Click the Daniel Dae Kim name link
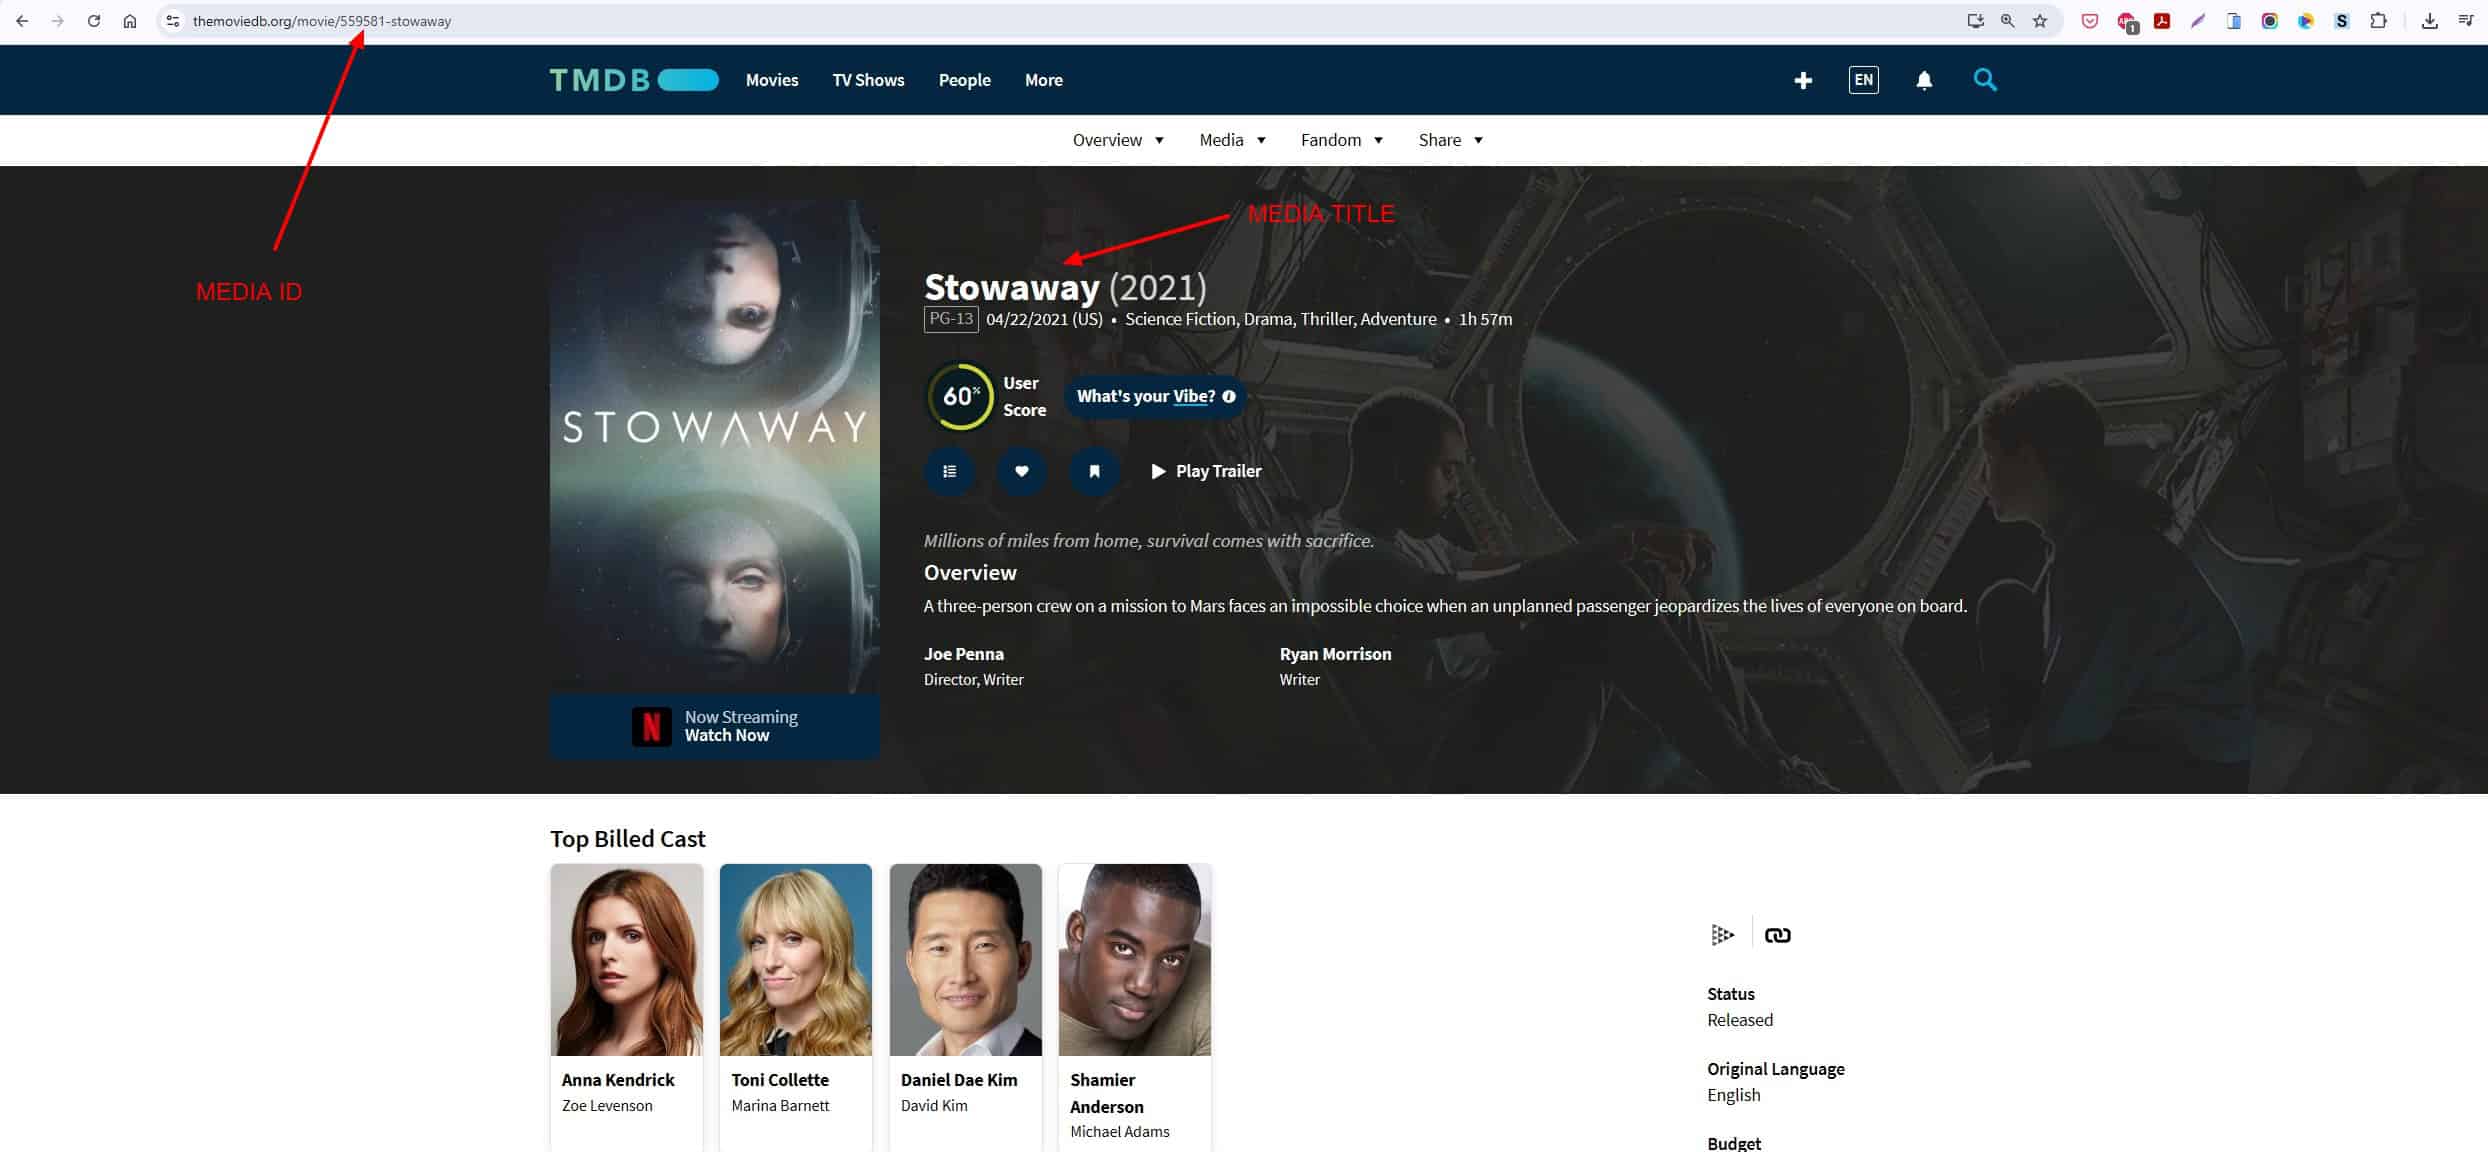The width and height of the screenshot is (2488, 1152). (959, 1080)
